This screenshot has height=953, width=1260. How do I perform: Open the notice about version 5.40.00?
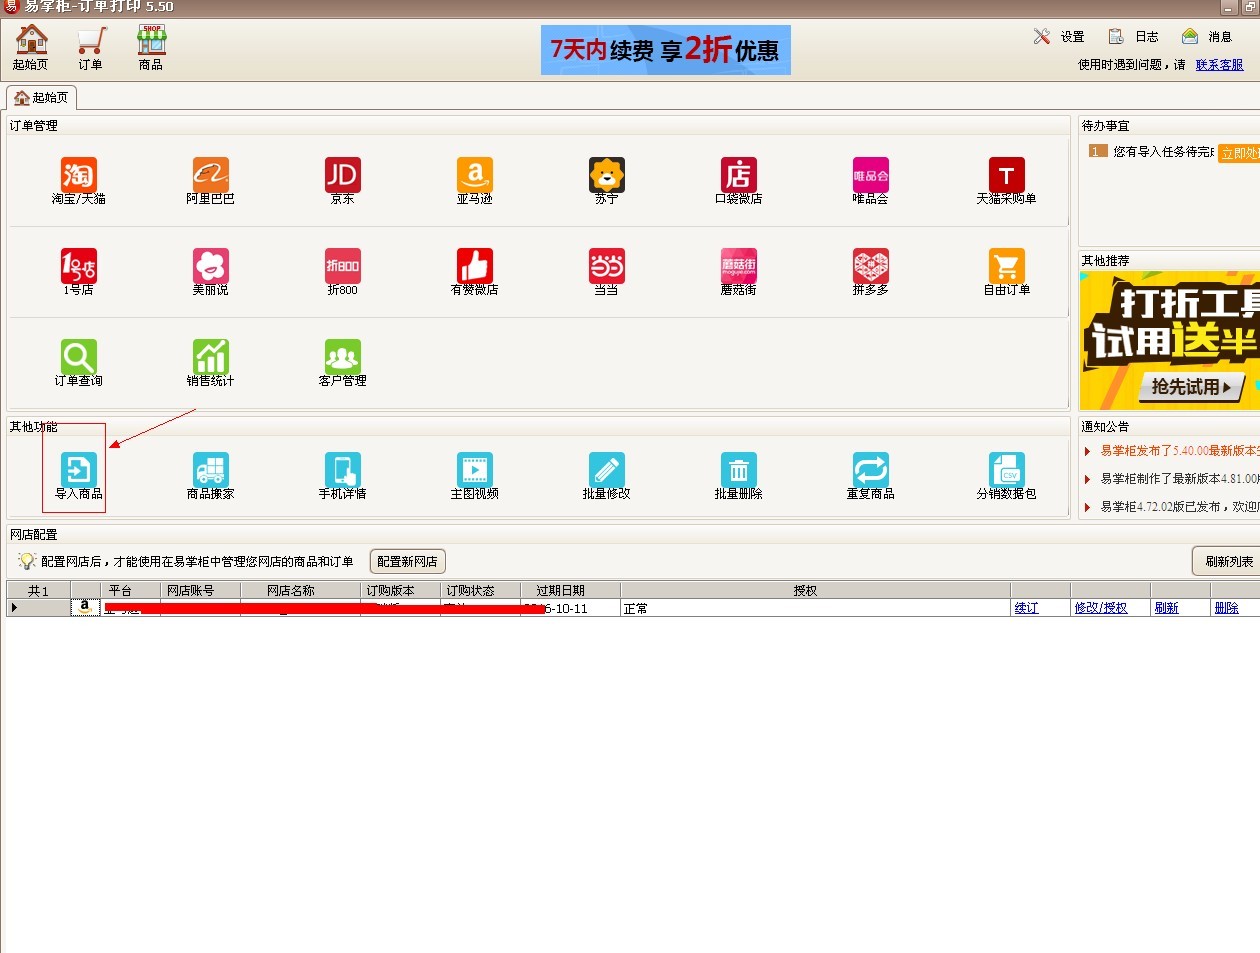tap(1180, 451)
